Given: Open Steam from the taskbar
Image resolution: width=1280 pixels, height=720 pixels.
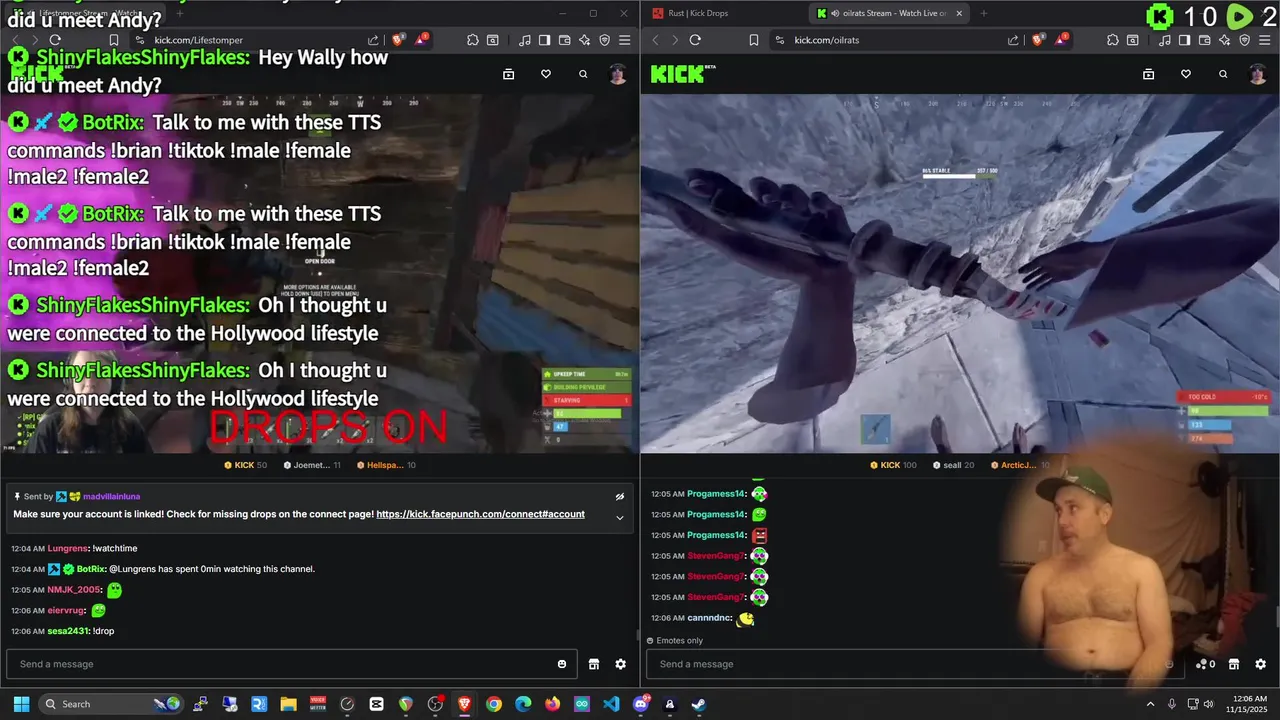Looking at the screenshot, I should pyautogui.click(x=698, y=704).
